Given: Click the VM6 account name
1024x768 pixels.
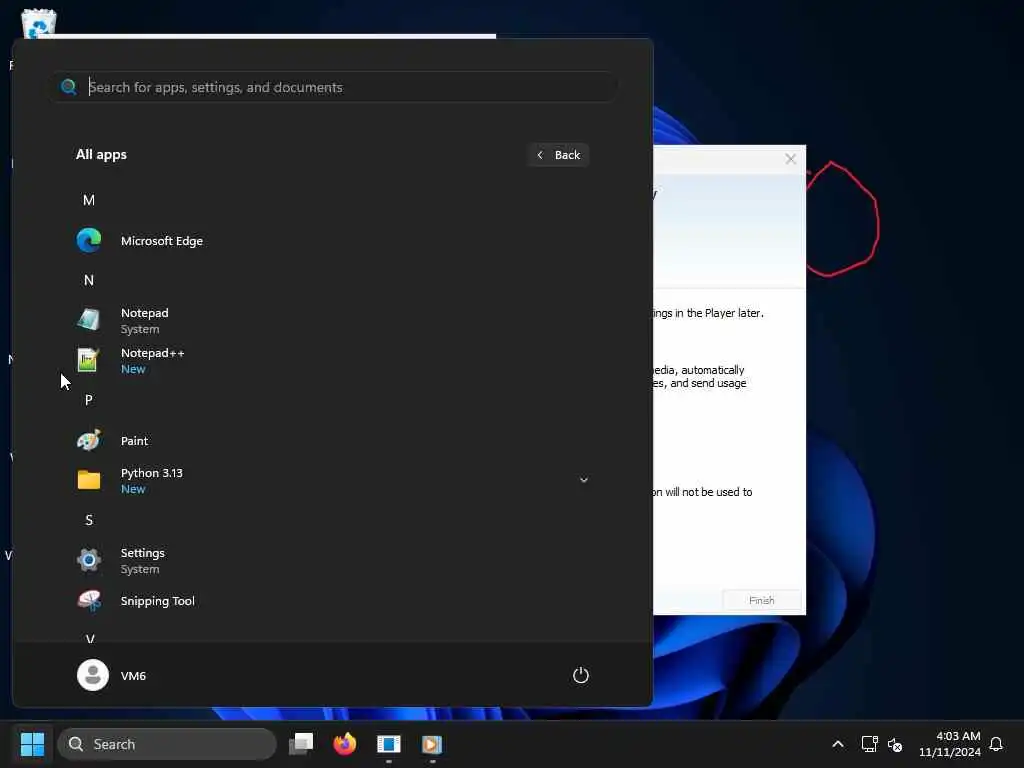Looking at the screenshot, I should (x=133, y=676).
